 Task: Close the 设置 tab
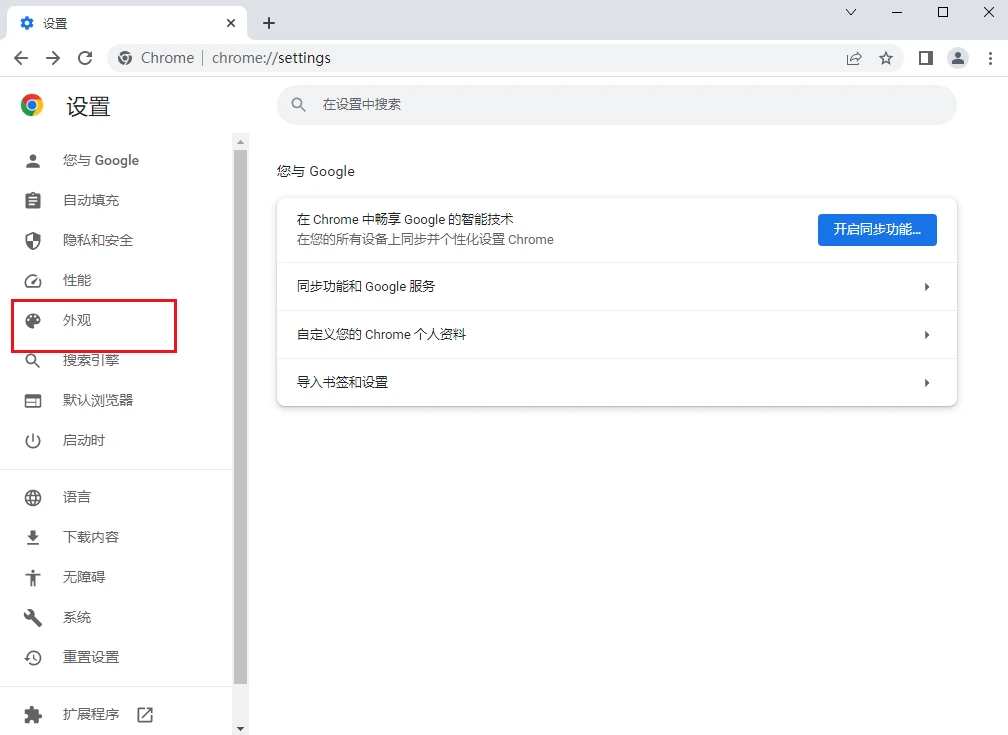point(231,23)
